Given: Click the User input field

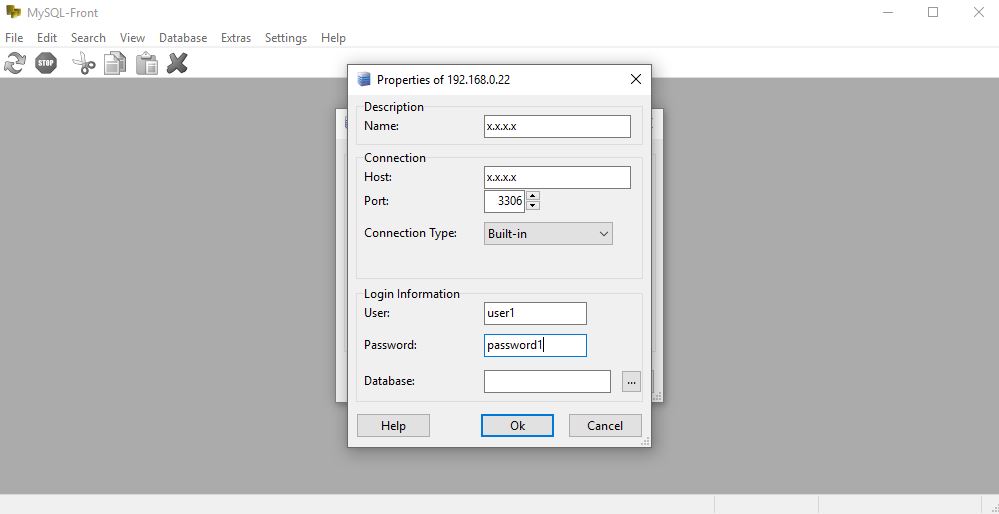Looking at the screenshot, I should tap(535, 313).
